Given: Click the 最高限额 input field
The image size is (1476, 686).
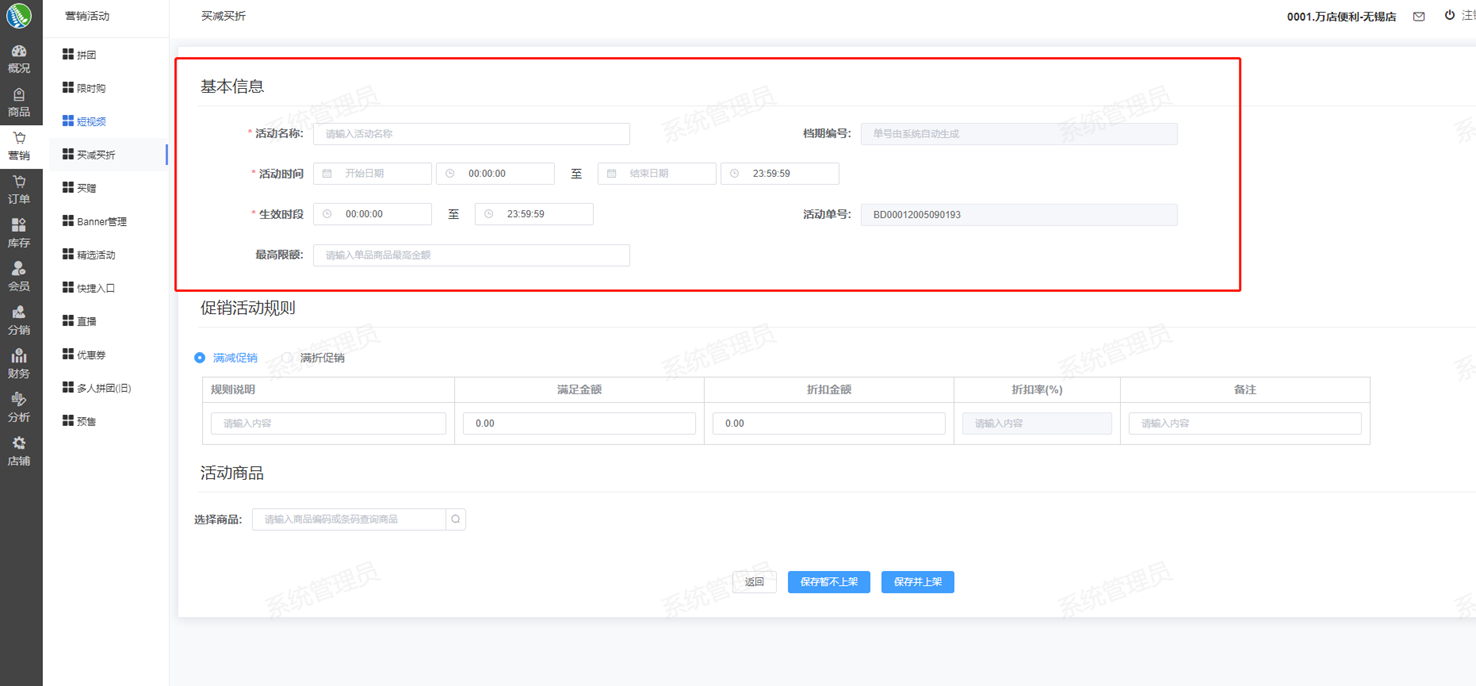Looking at the screenshot, I should point(471,255).
